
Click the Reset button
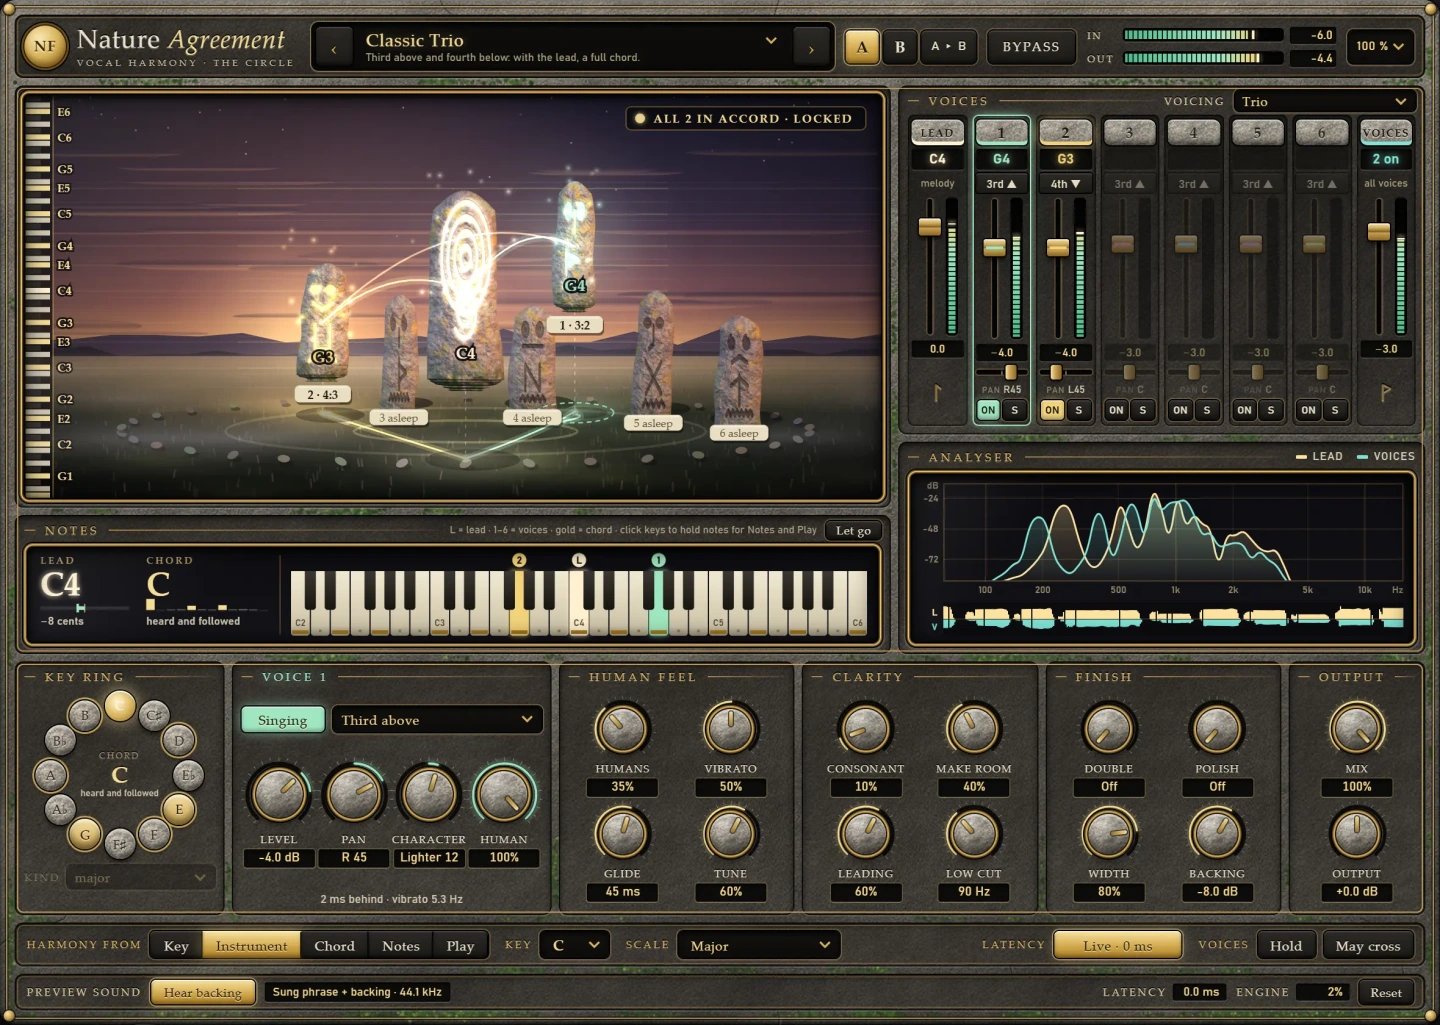[x=1386, y=992]
